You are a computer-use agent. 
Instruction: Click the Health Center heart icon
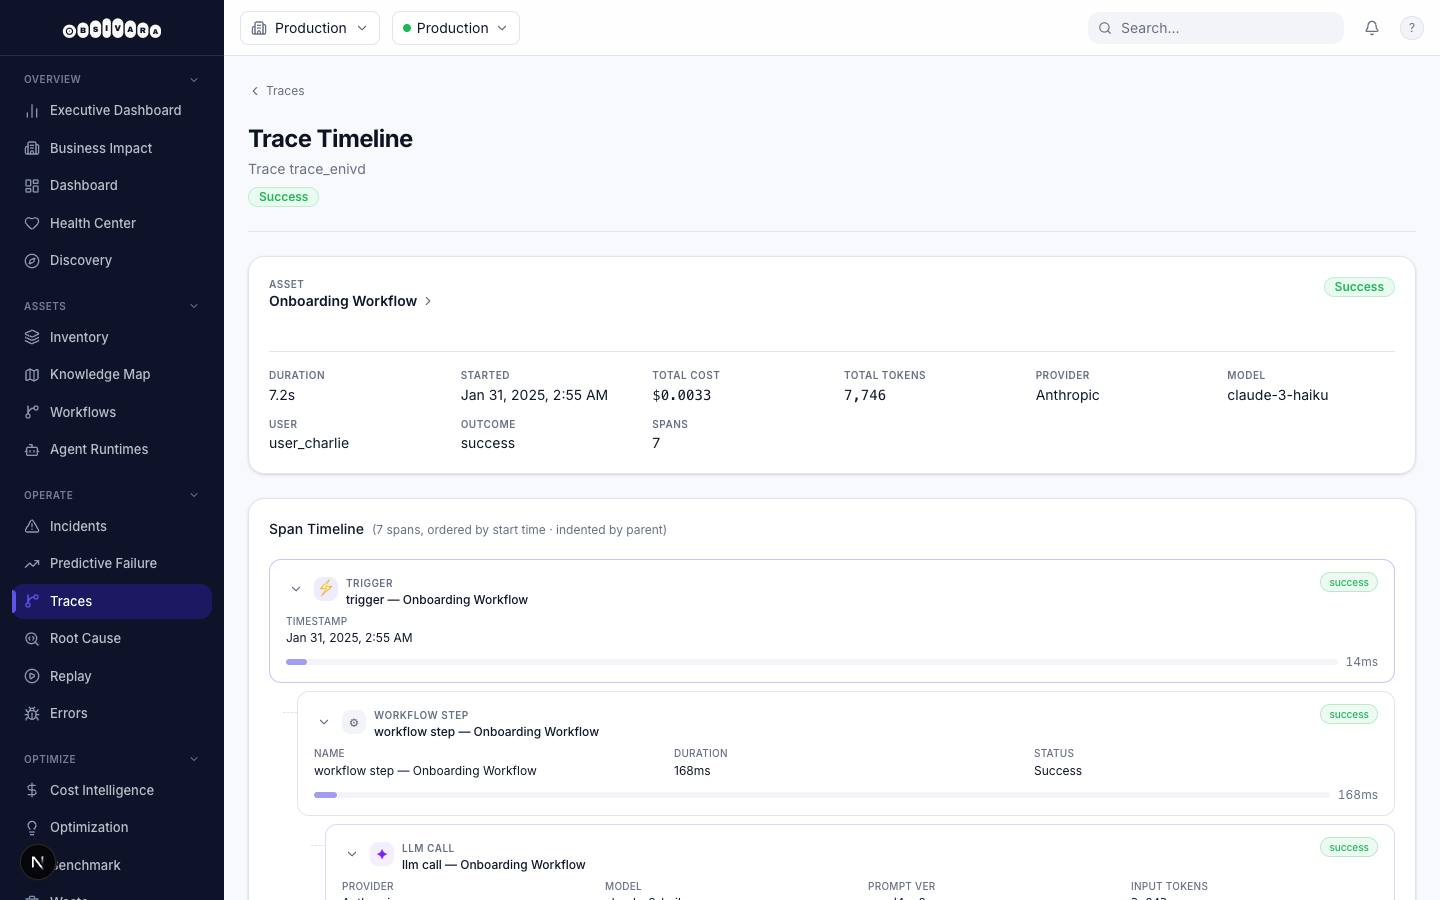(x=32, y=223)
